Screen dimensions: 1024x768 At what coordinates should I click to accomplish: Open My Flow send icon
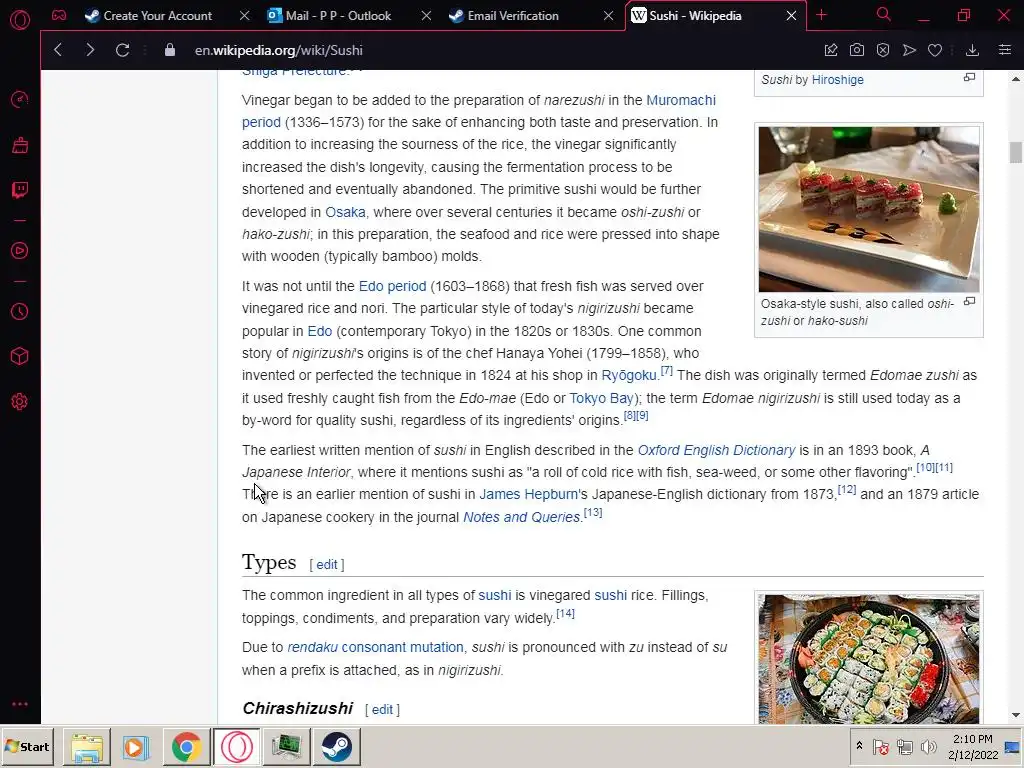[909, 50]
